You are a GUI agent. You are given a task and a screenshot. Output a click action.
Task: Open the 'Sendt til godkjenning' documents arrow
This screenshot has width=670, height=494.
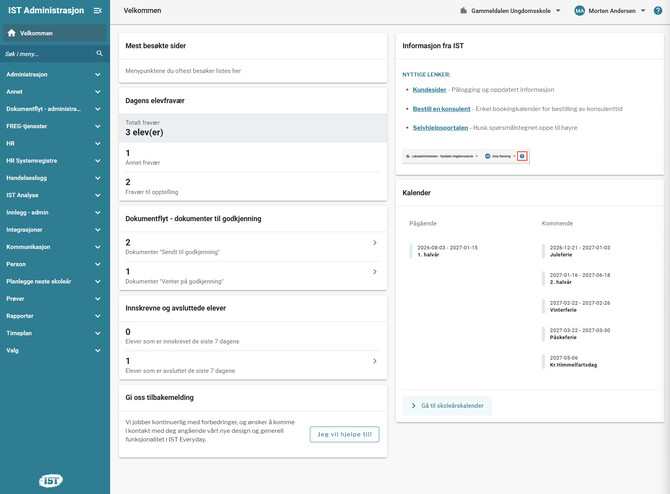click(x=375, y=243)
